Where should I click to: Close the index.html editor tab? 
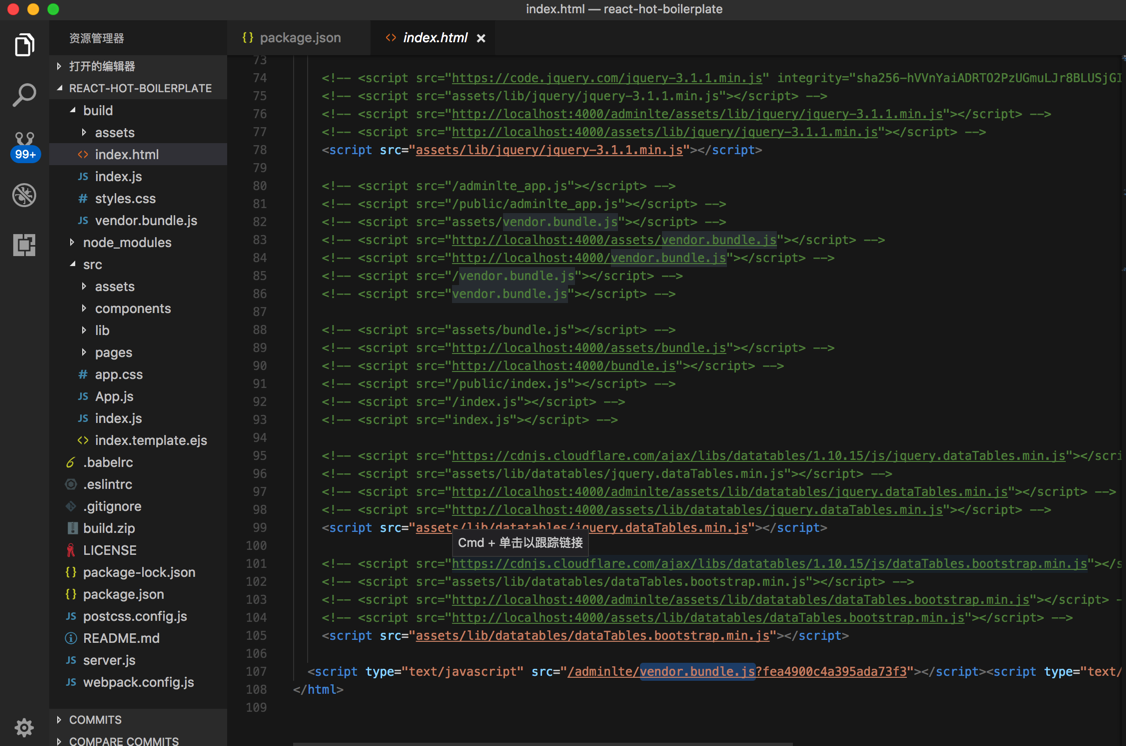(x=481, y=38)
